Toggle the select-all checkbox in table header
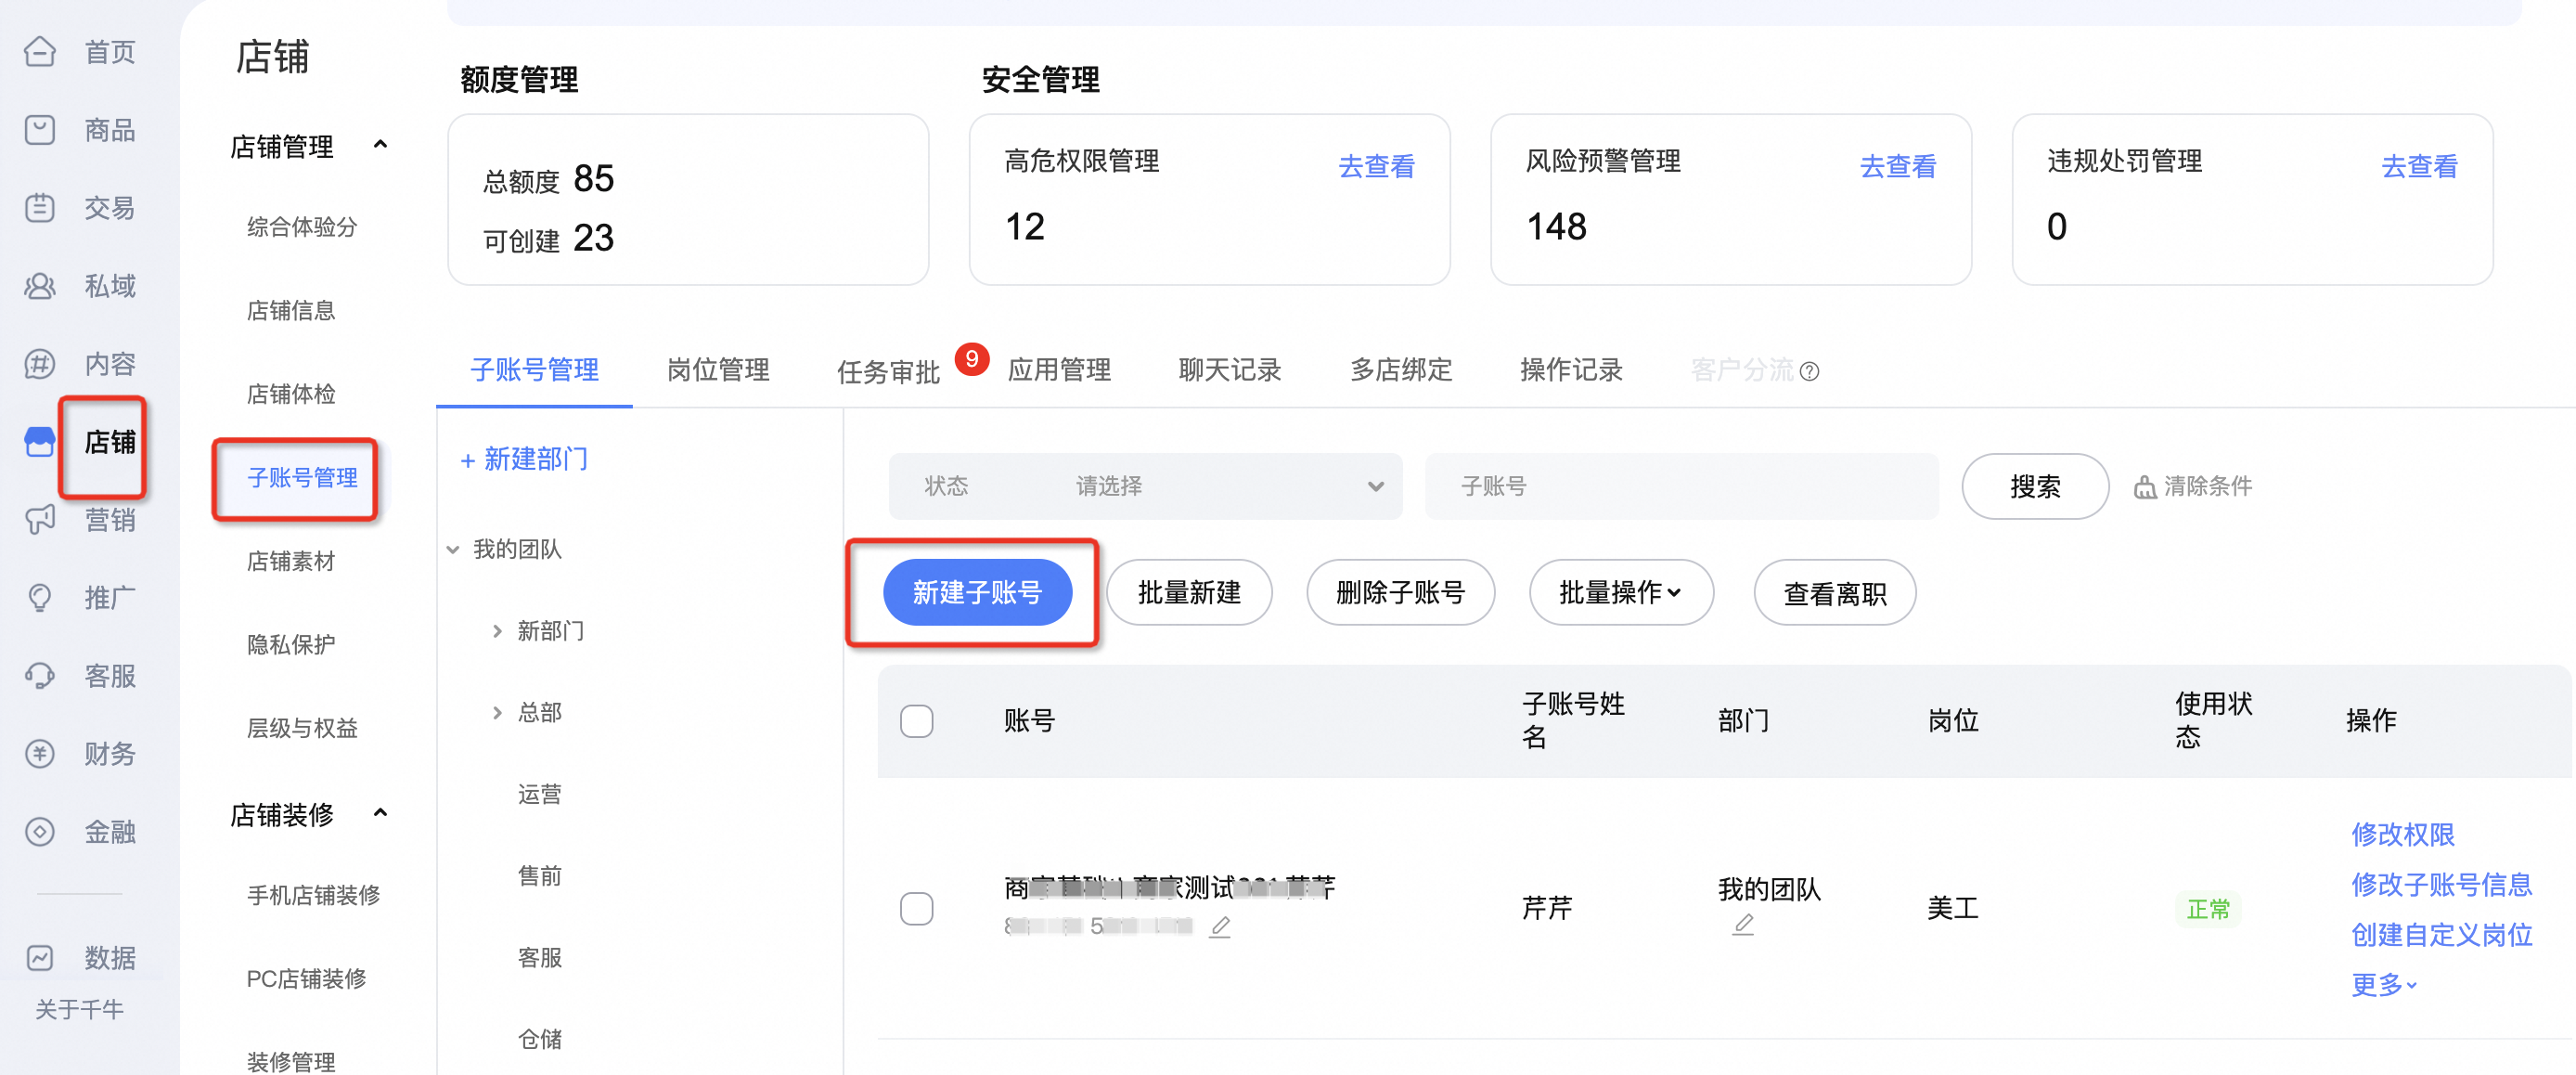2576x1075 pixels. 916,720
